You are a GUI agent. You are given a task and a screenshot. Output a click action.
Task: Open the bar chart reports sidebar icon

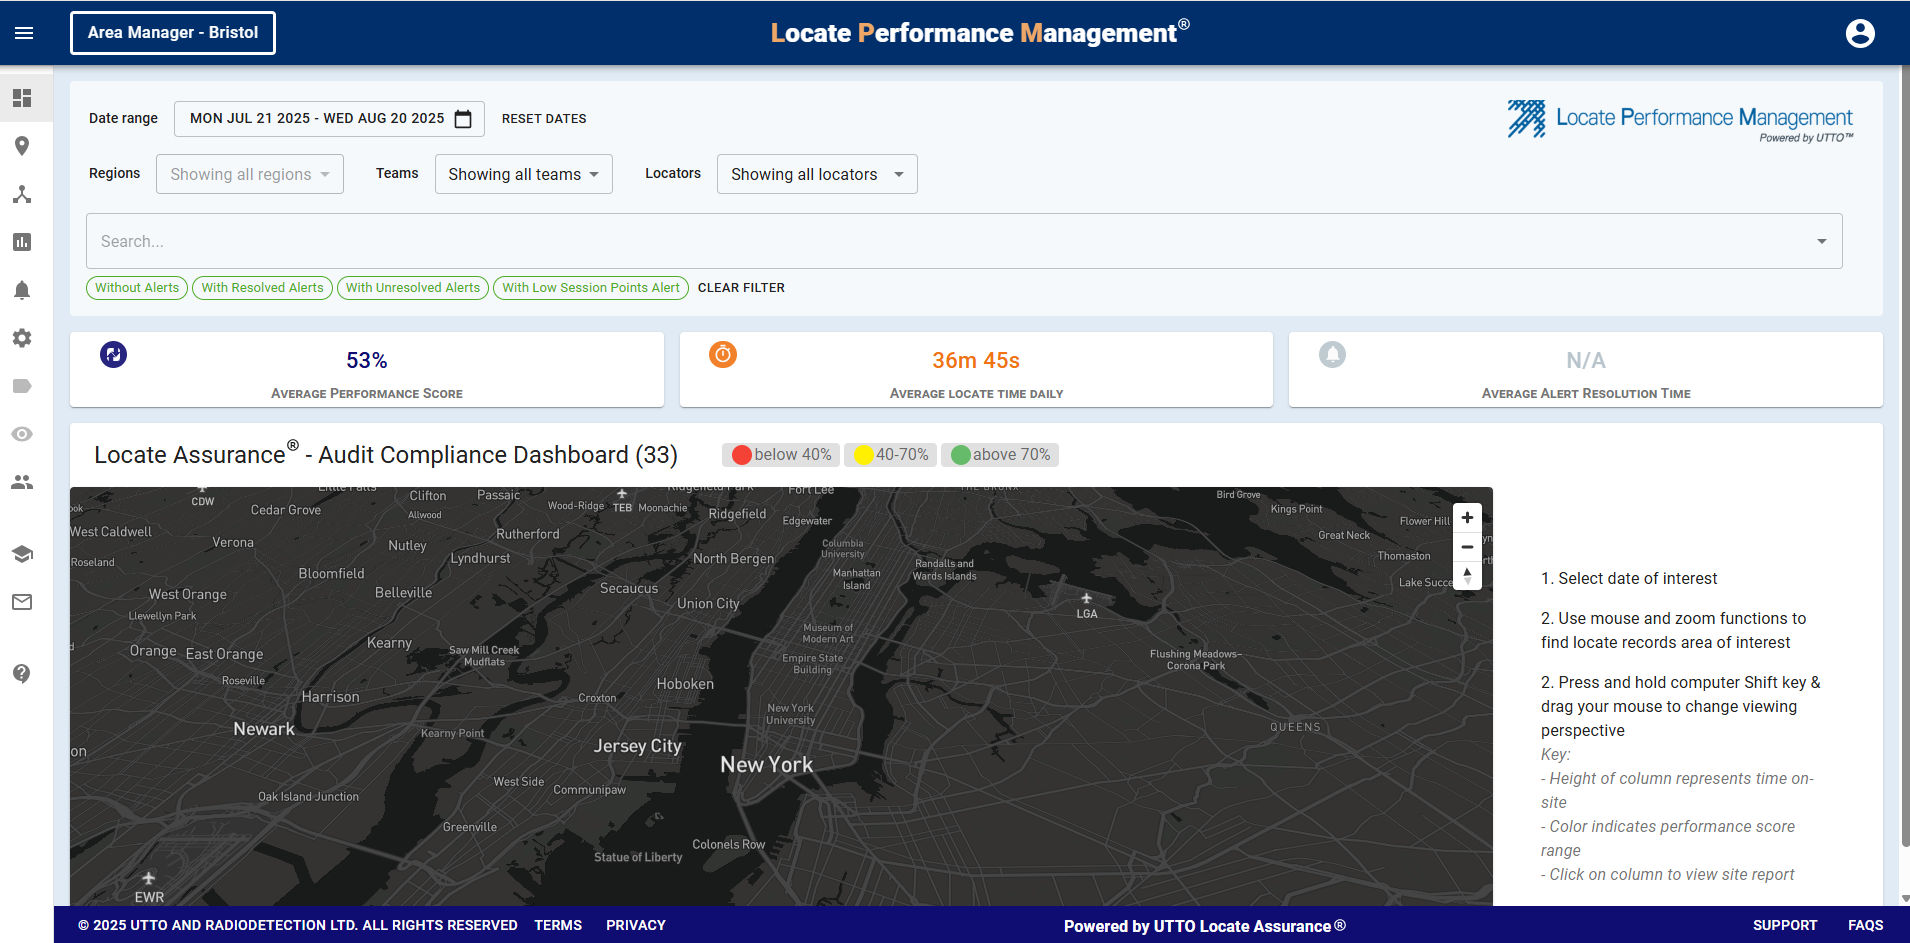pyautogui.click(x=22, y=242)
